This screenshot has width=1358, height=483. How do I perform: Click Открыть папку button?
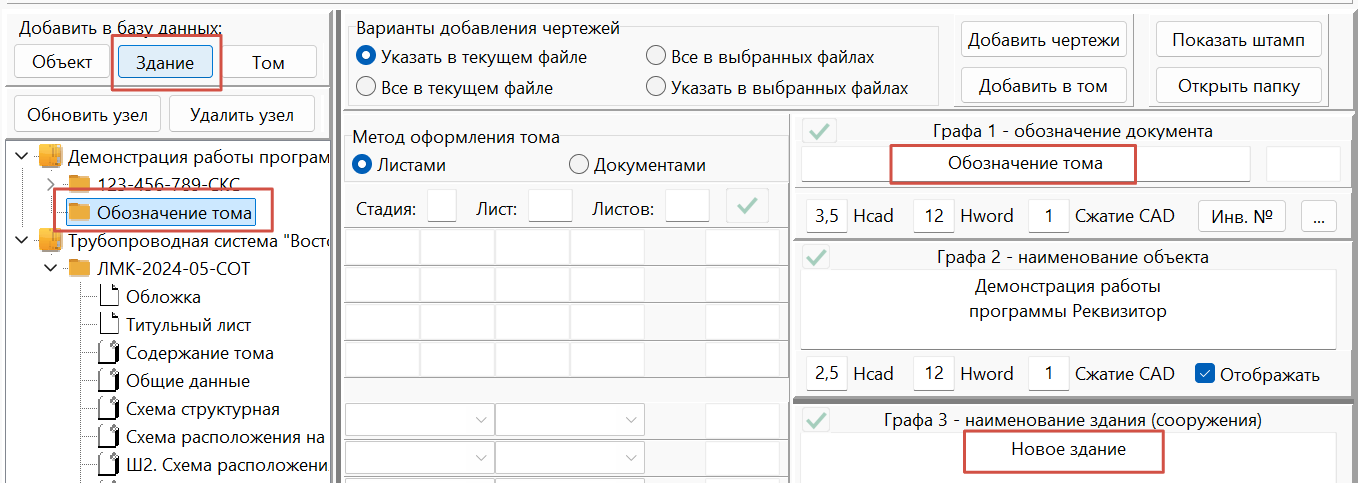(x=1239, y=86)
